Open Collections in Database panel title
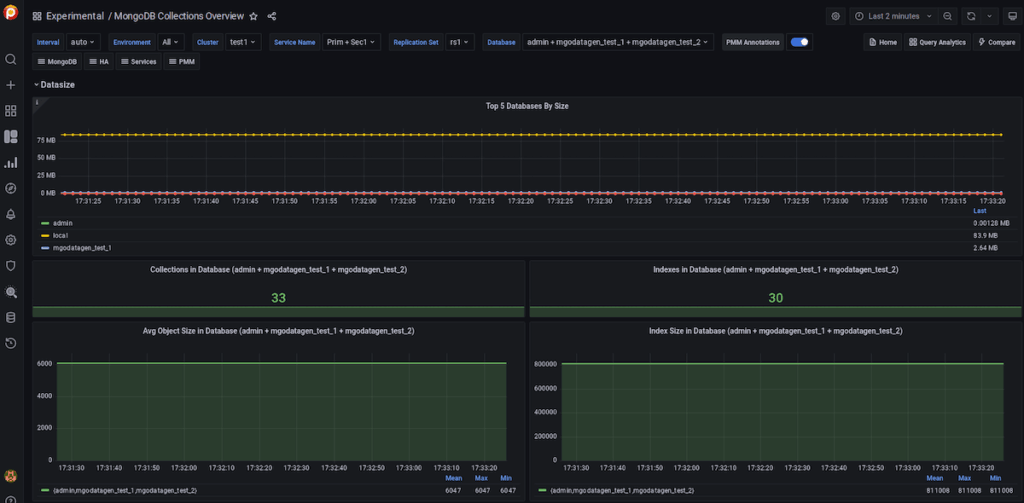Viewport: 1024px width, 503px height. 278,269
